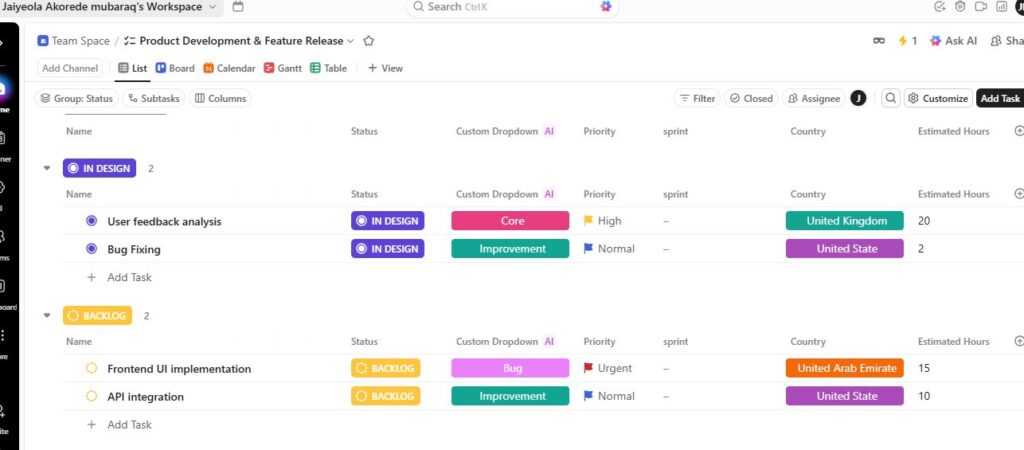Viewport: 1024px width, 450px height.
Task: Open BACKLOG status for API integration
Action: pyautogui.click(x=385, y=396)
